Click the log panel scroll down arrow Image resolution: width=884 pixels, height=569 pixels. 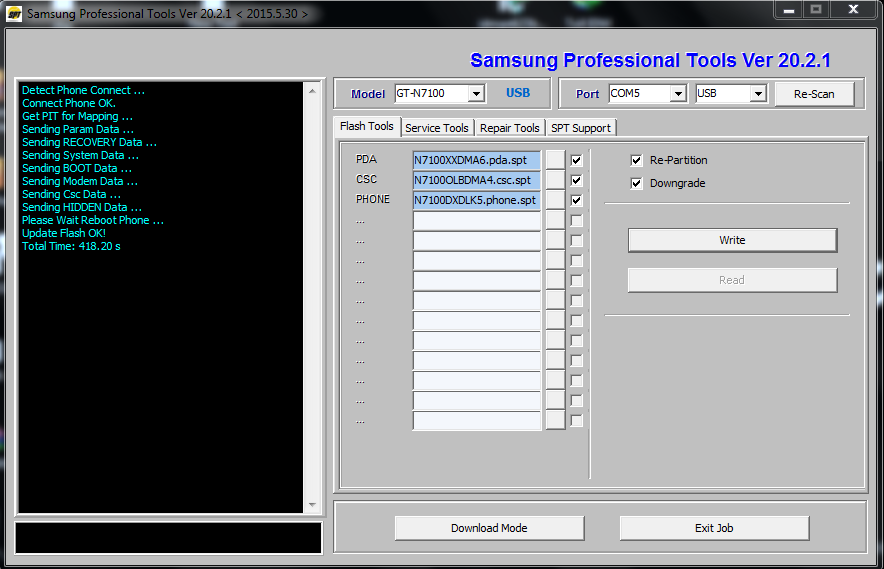coord(312,505)
